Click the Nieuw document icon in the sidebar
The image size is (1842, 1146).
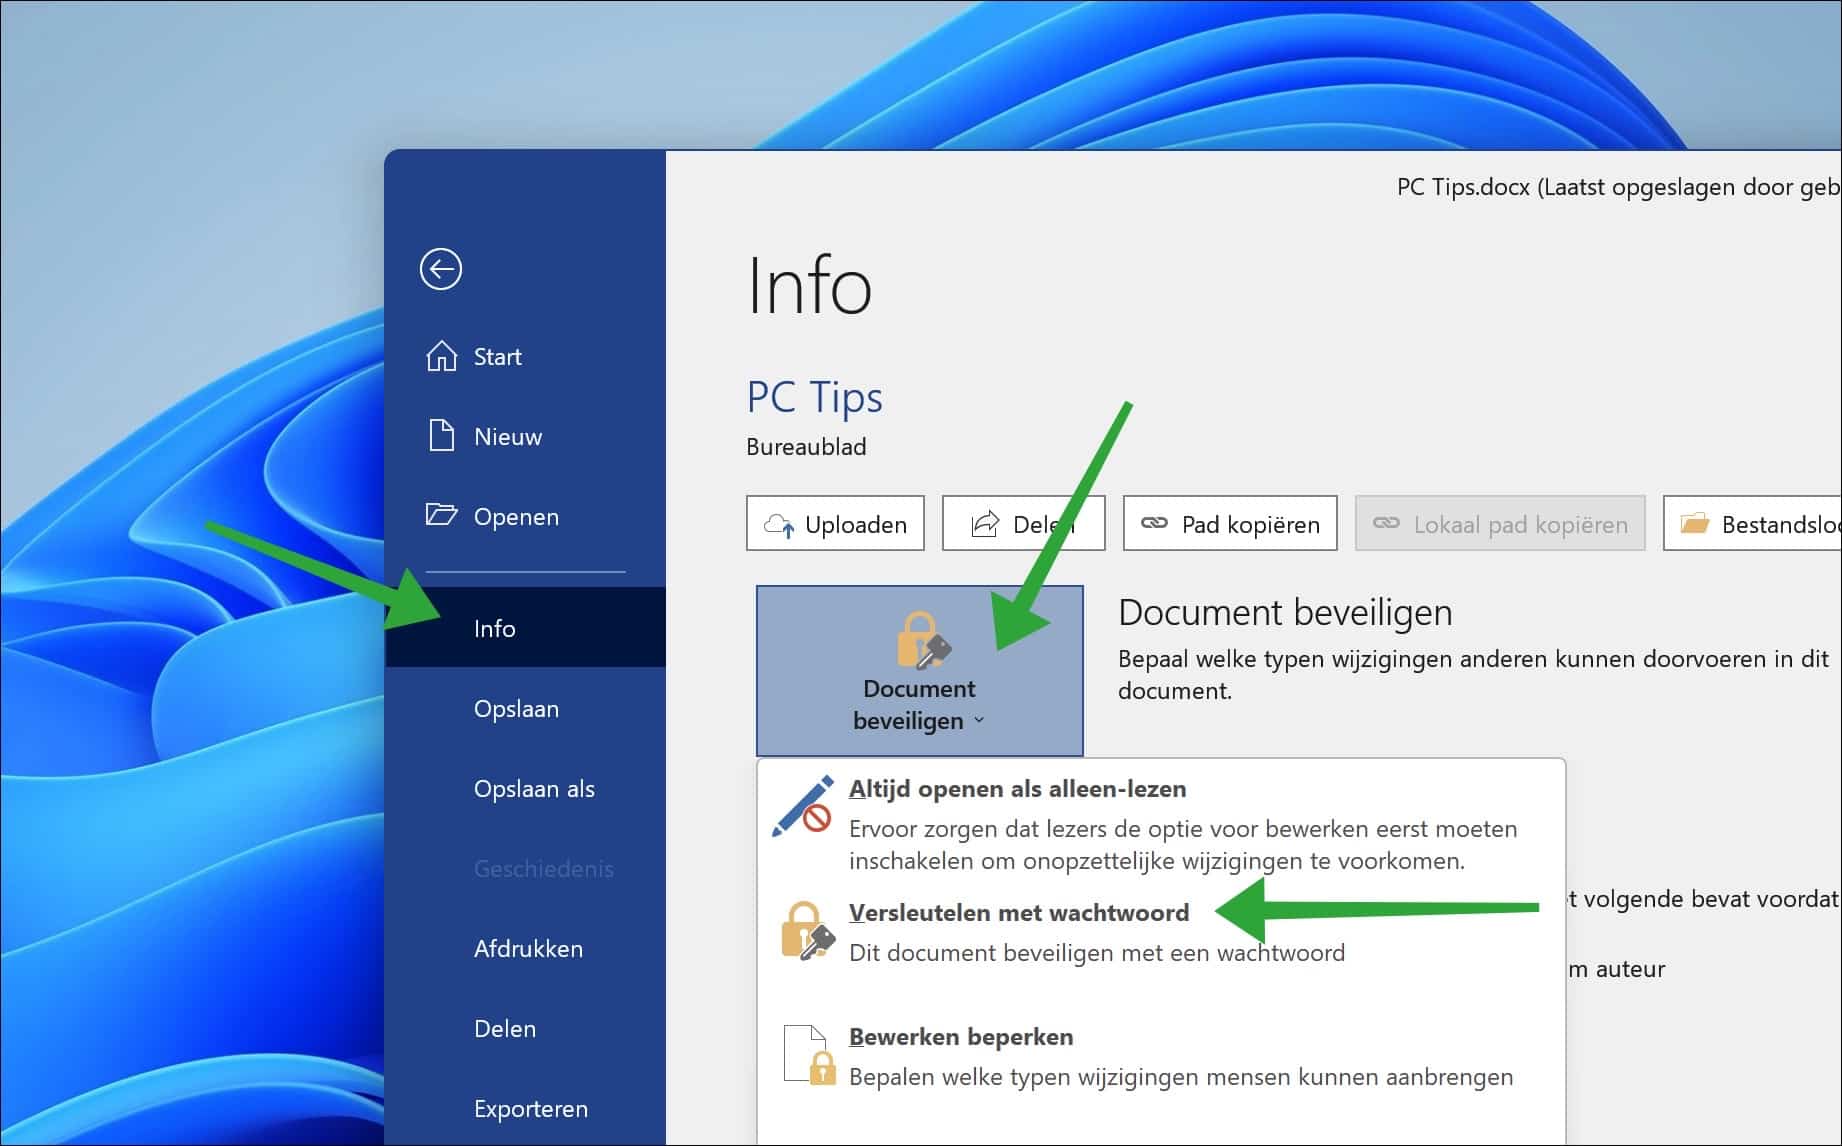tap(440, 436)
